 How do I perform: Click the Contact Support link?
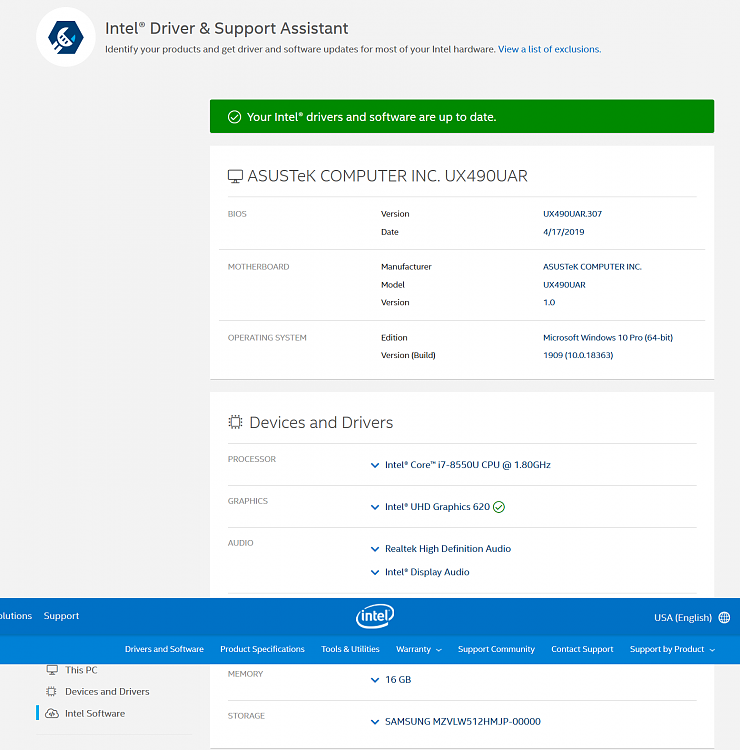click(582, 649)
